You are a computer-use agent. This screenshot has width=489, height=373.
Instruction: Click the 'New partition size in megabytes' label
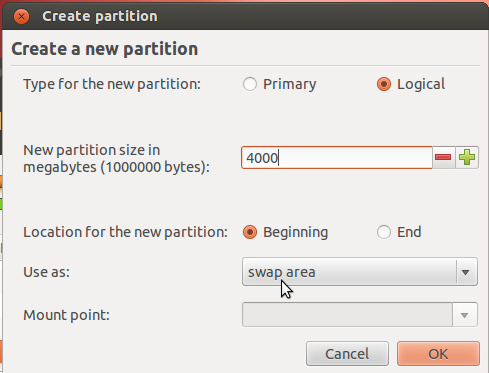click(x=116, y=159)
